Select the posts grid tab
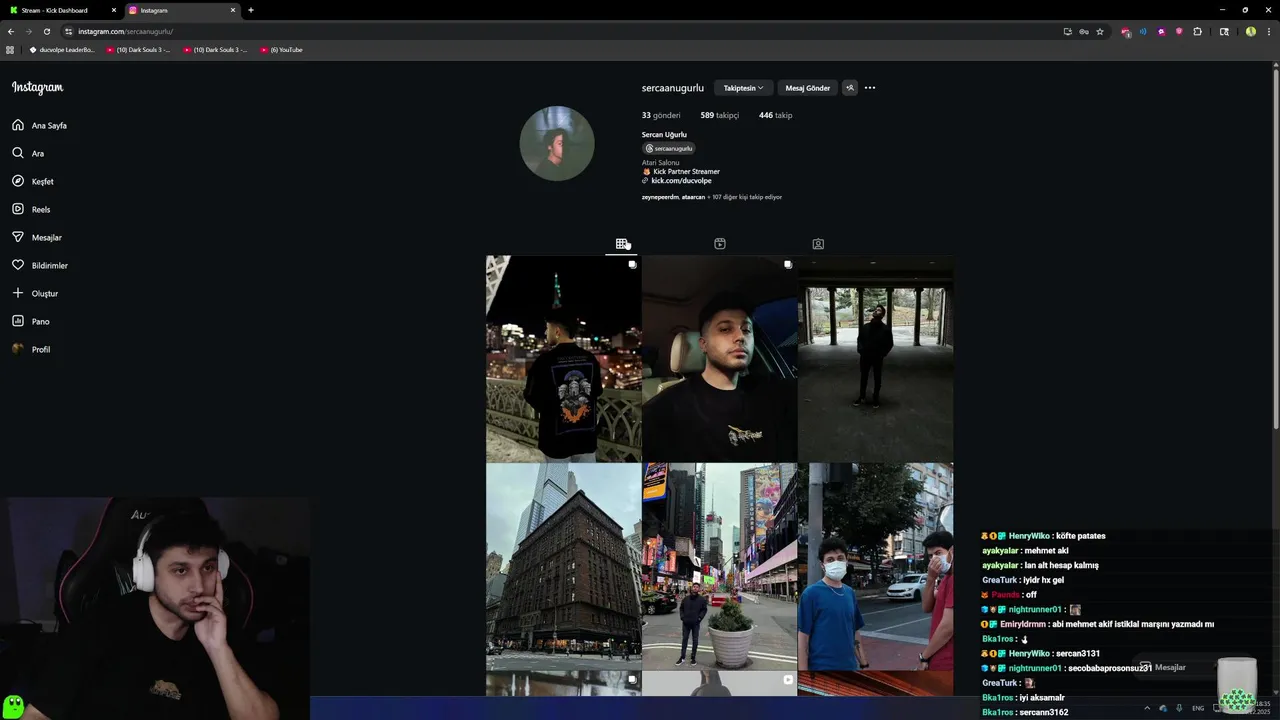This screenshot has height=720, width=1280. click(x=621, y=244)
